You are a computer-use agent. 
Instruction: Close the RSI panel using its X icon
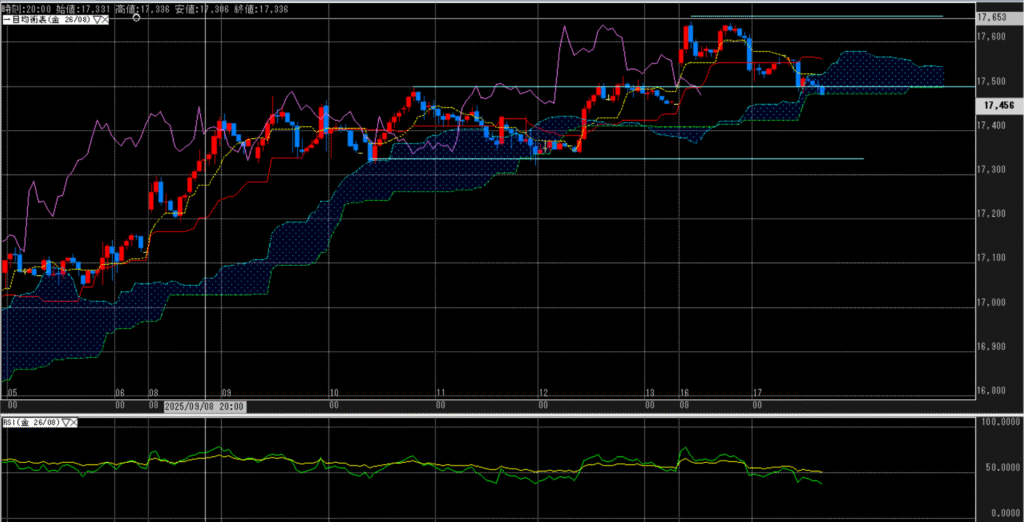75,424
